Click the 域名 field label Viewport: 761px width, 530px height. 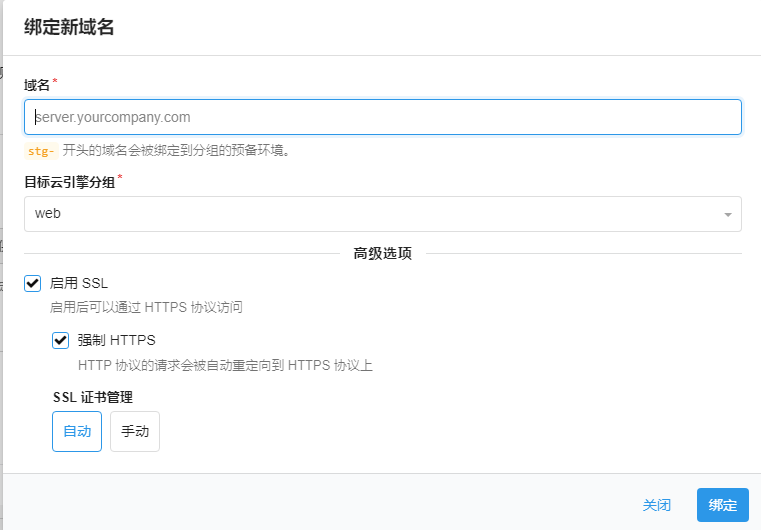click(x=37, y=85)
